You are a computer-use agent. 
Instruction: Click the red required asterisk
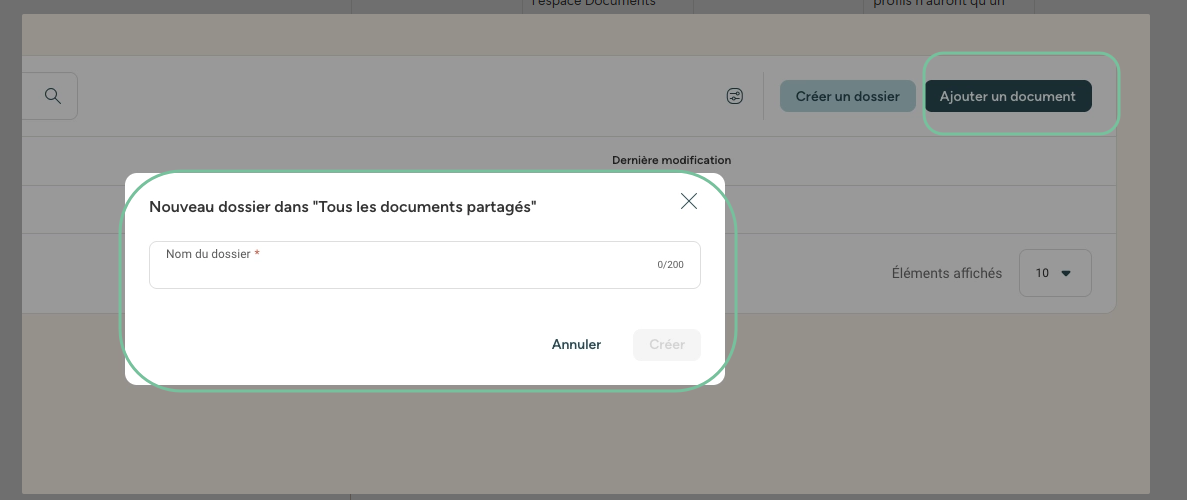[257, 254]
